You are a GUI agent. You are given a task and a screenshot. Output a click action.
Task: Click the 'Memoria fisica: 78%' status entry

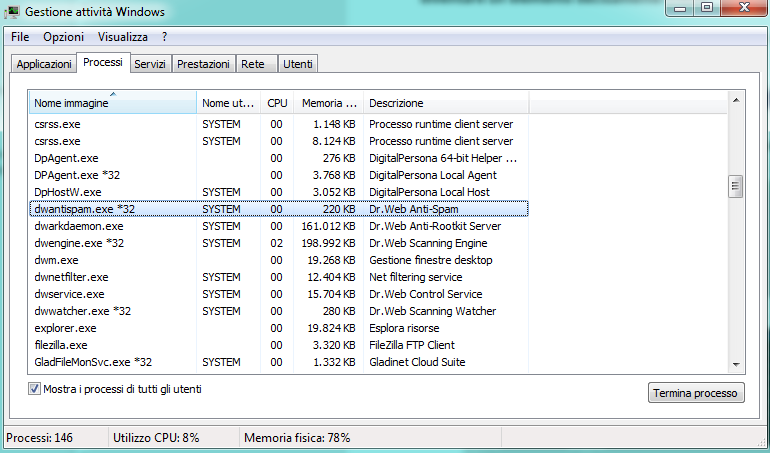tap(297, 438)
